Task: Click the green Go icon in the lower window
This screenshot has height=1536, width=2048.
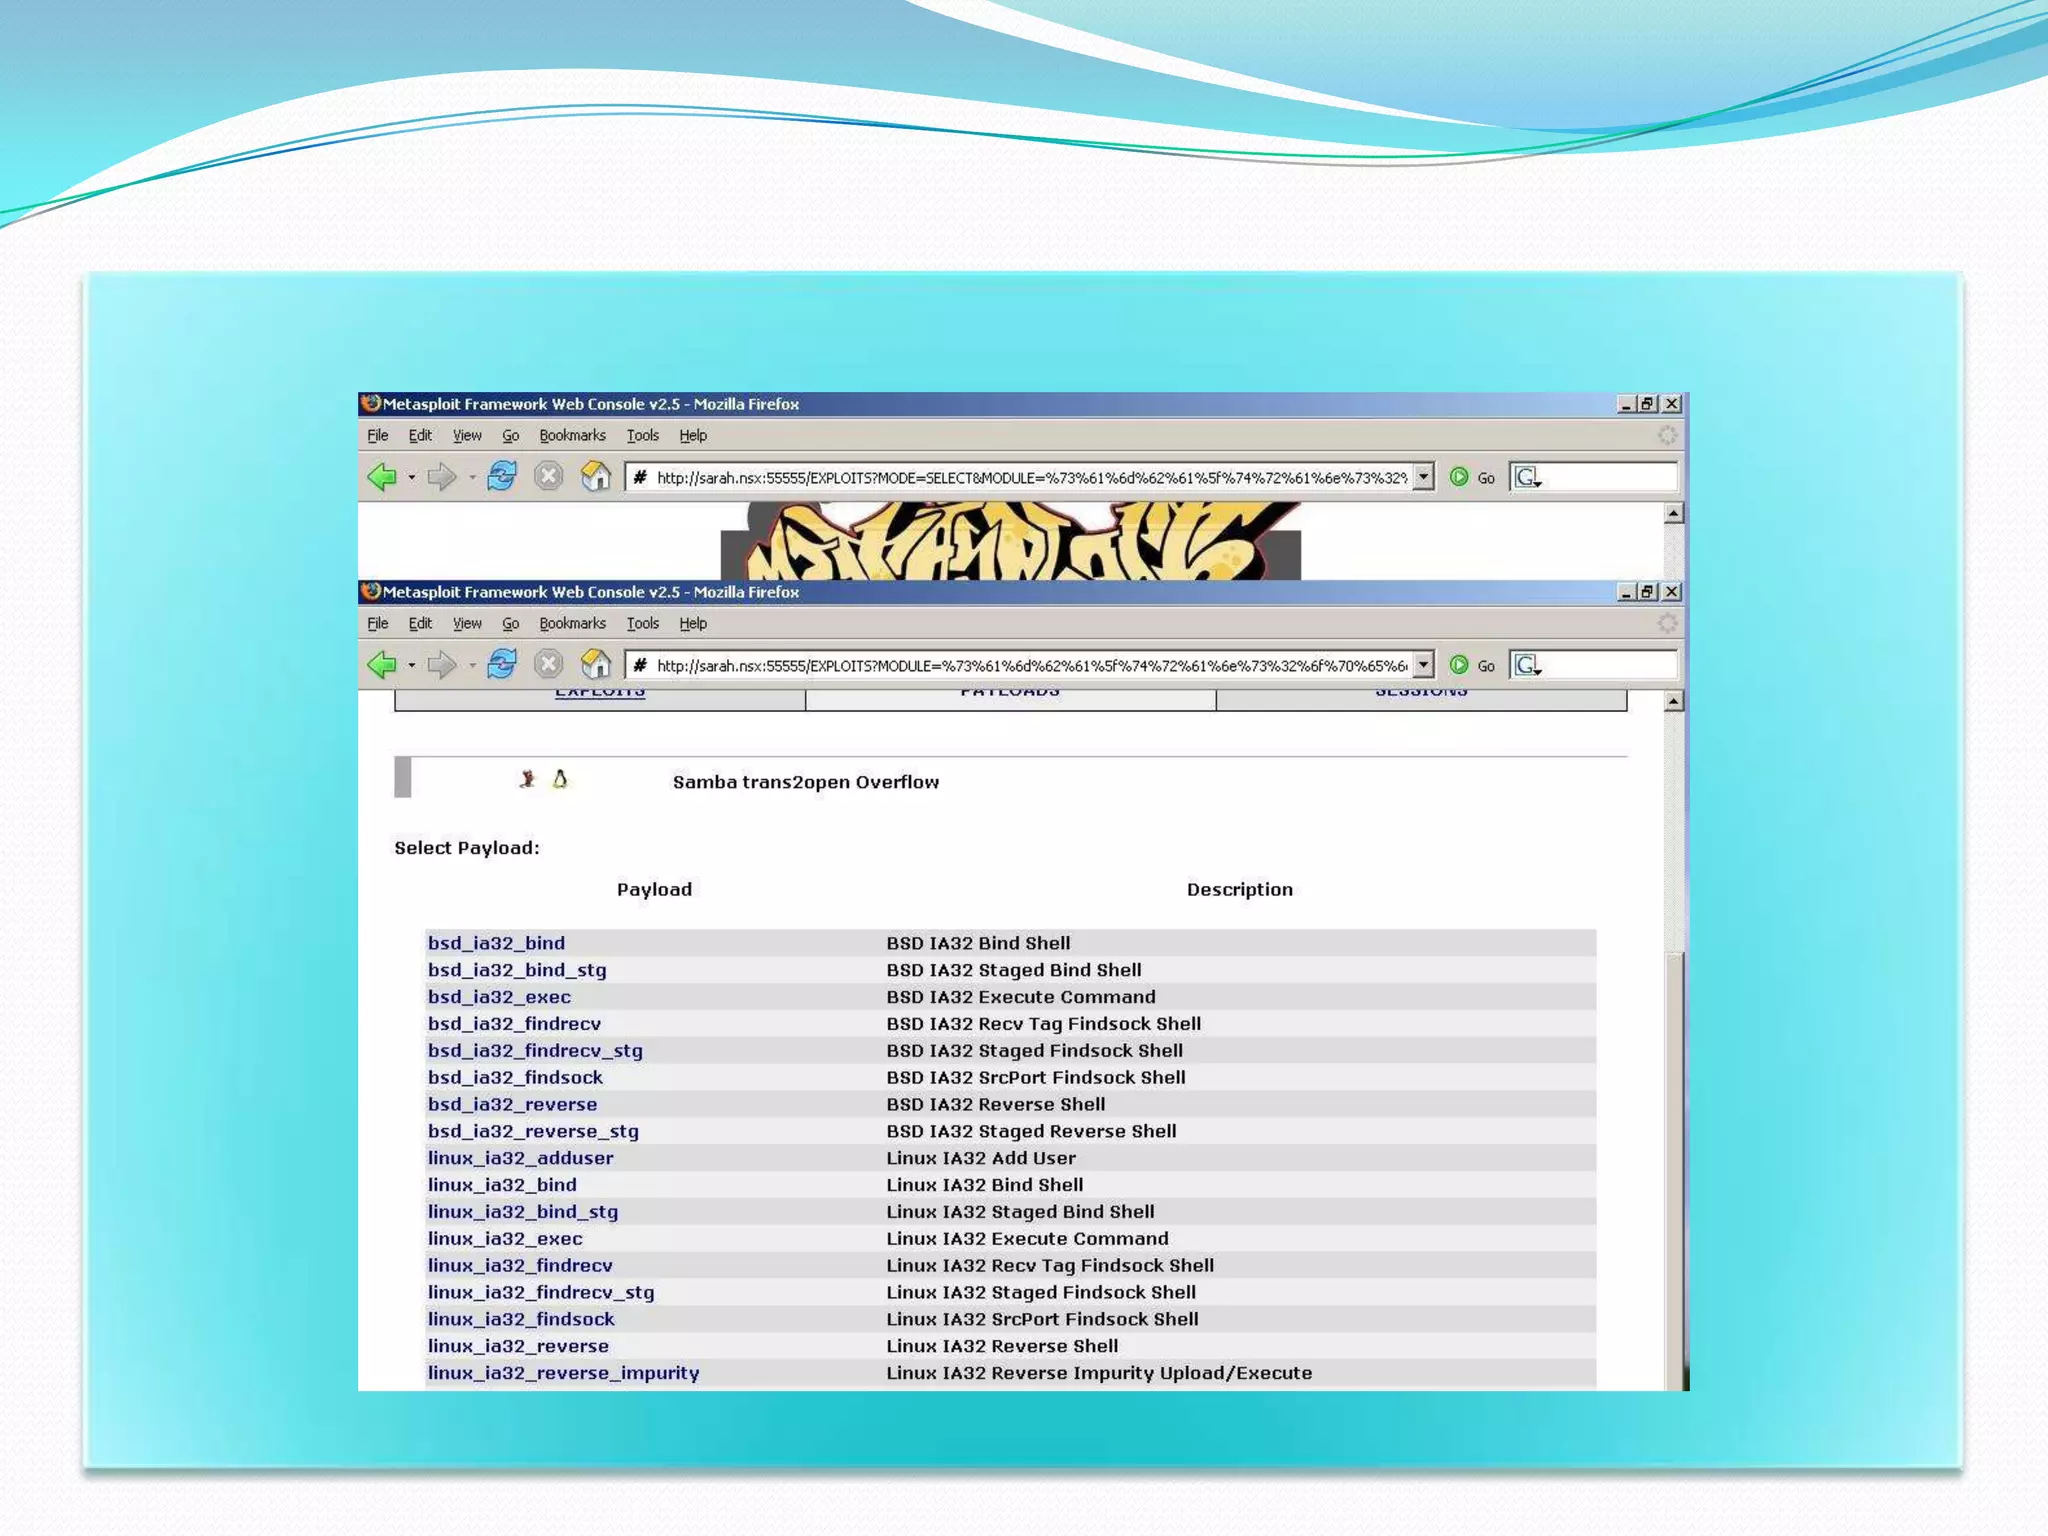Action: 1459,665
